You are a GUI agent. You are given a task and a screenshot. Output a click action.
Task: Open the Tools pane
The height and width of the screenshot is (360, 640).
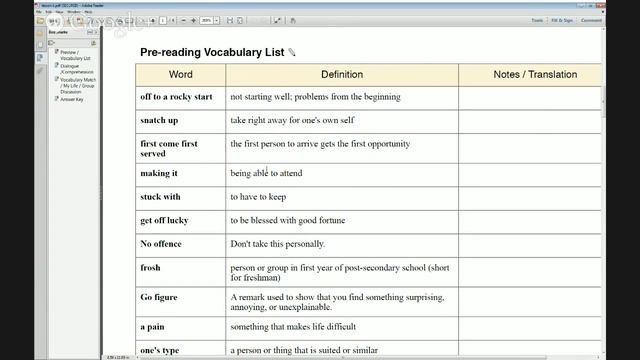pos(537,20)
